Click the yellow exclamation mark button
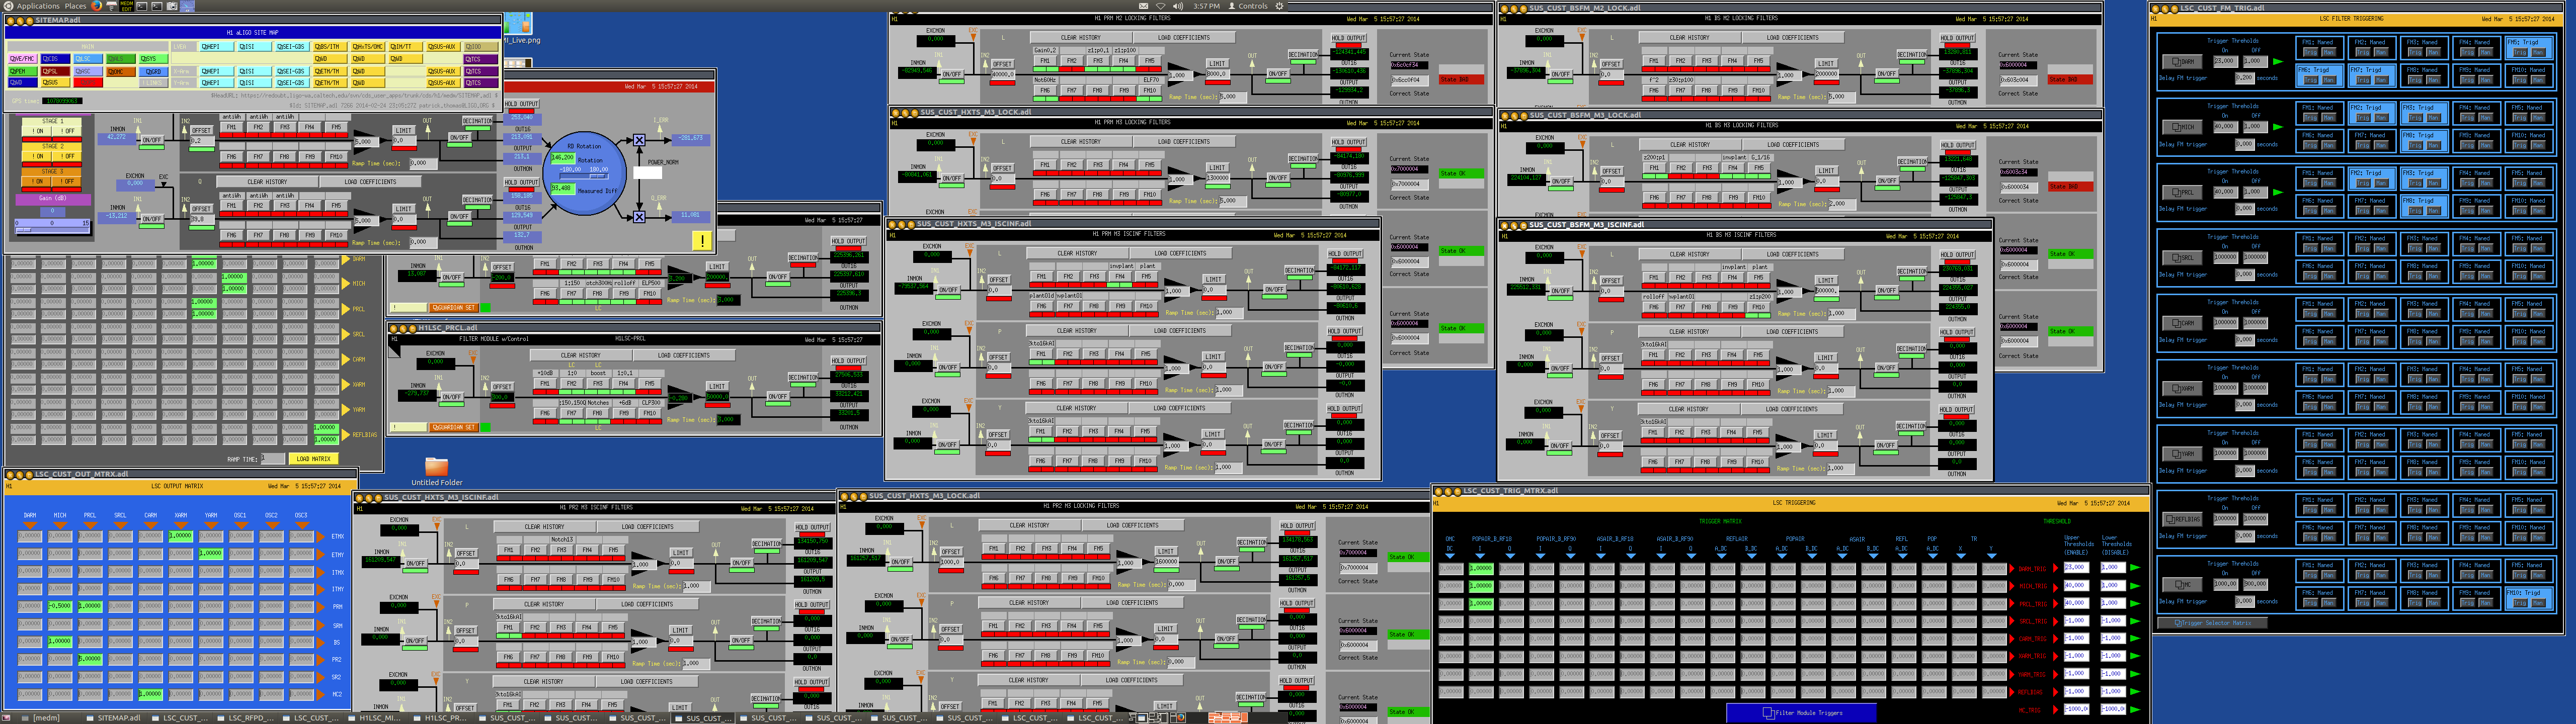Screen dimensions: 2576x724 702,240
